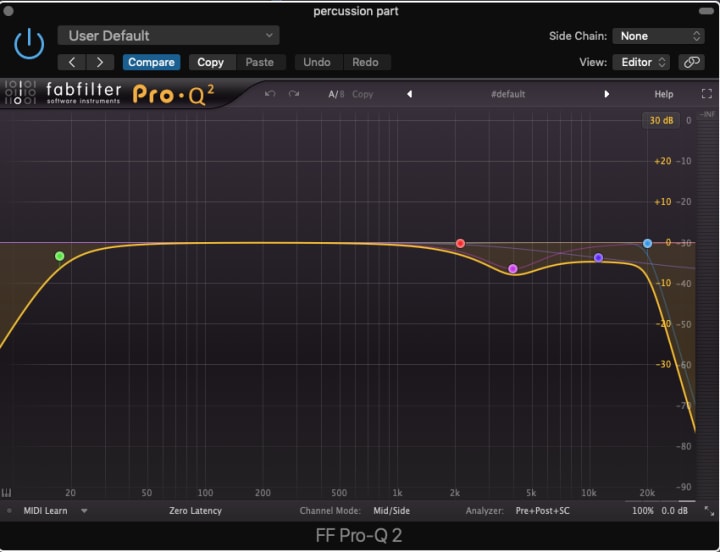Select the magenta EQ band dot near 4k

coord(513,269)
